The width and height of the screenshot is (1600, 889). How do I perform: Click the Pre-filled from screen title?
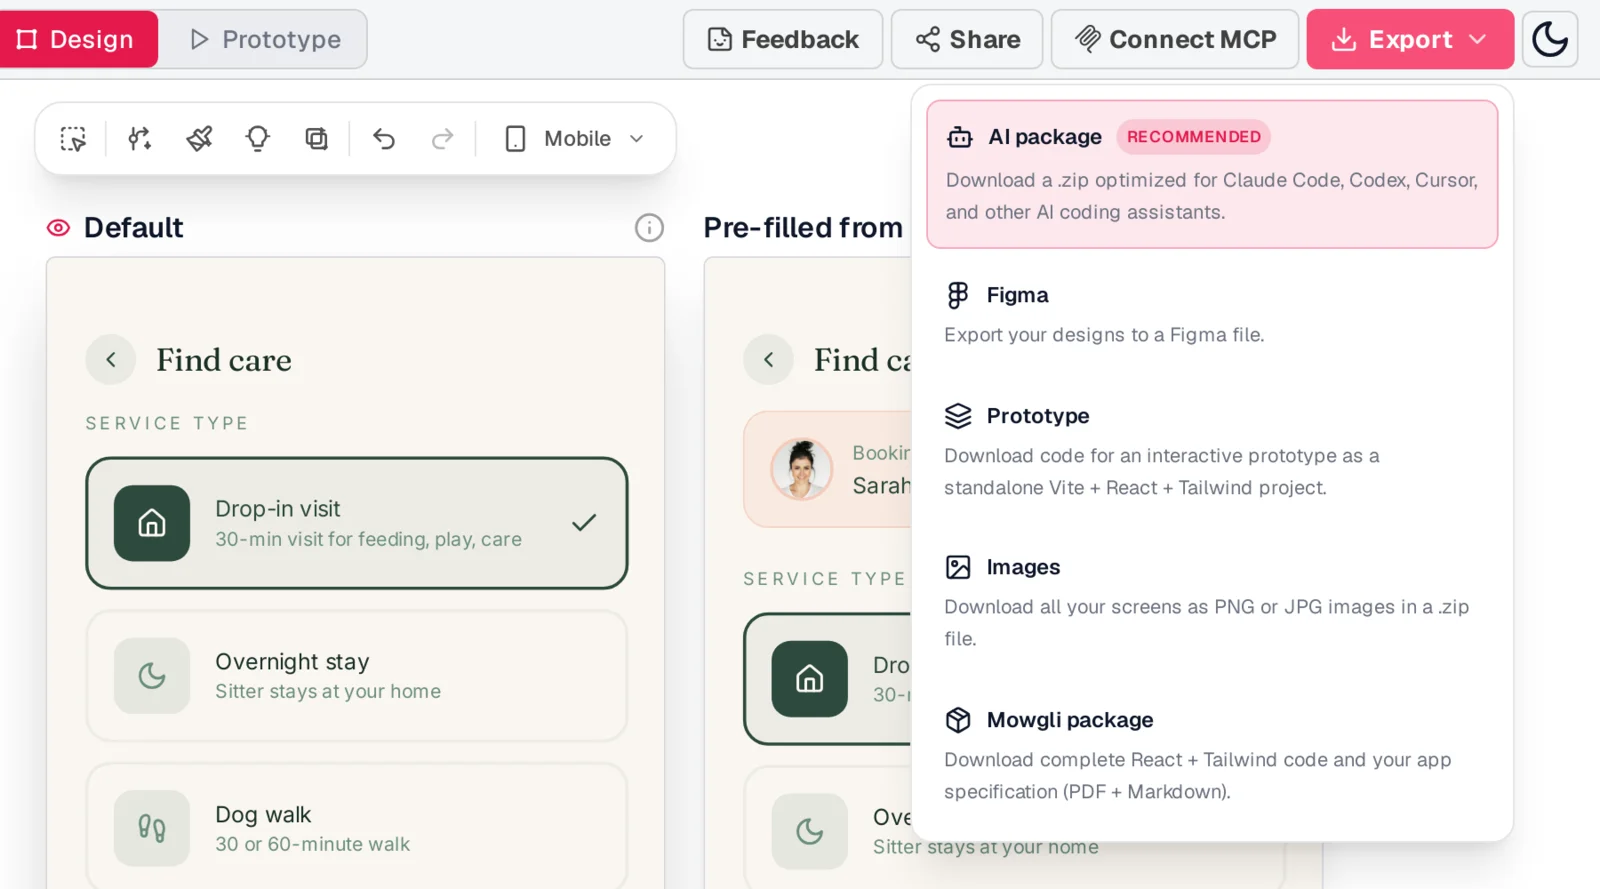point(803,228)
